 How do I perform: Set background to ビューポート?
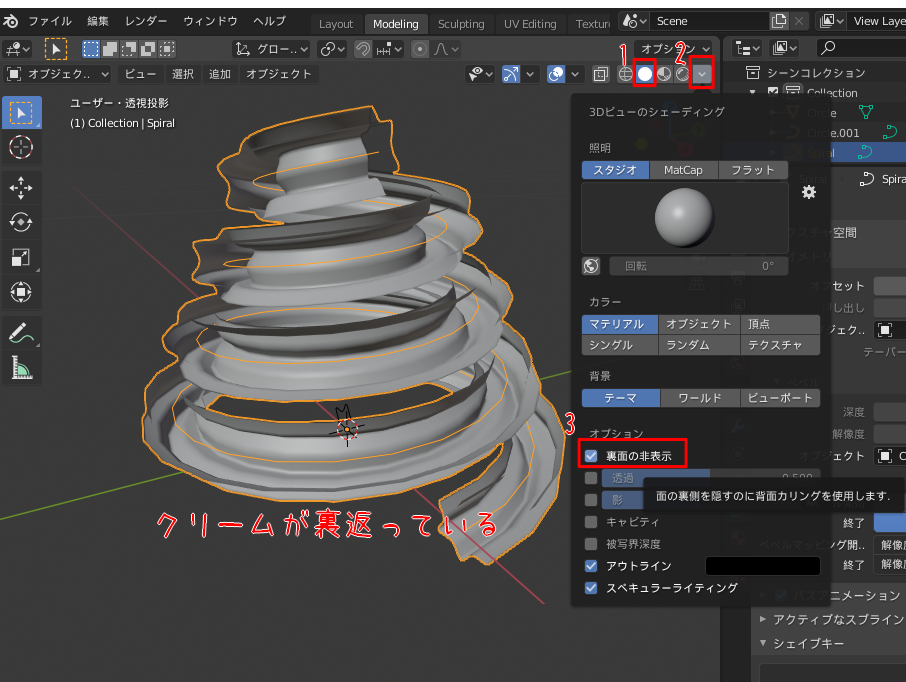[x=780, y=398]
